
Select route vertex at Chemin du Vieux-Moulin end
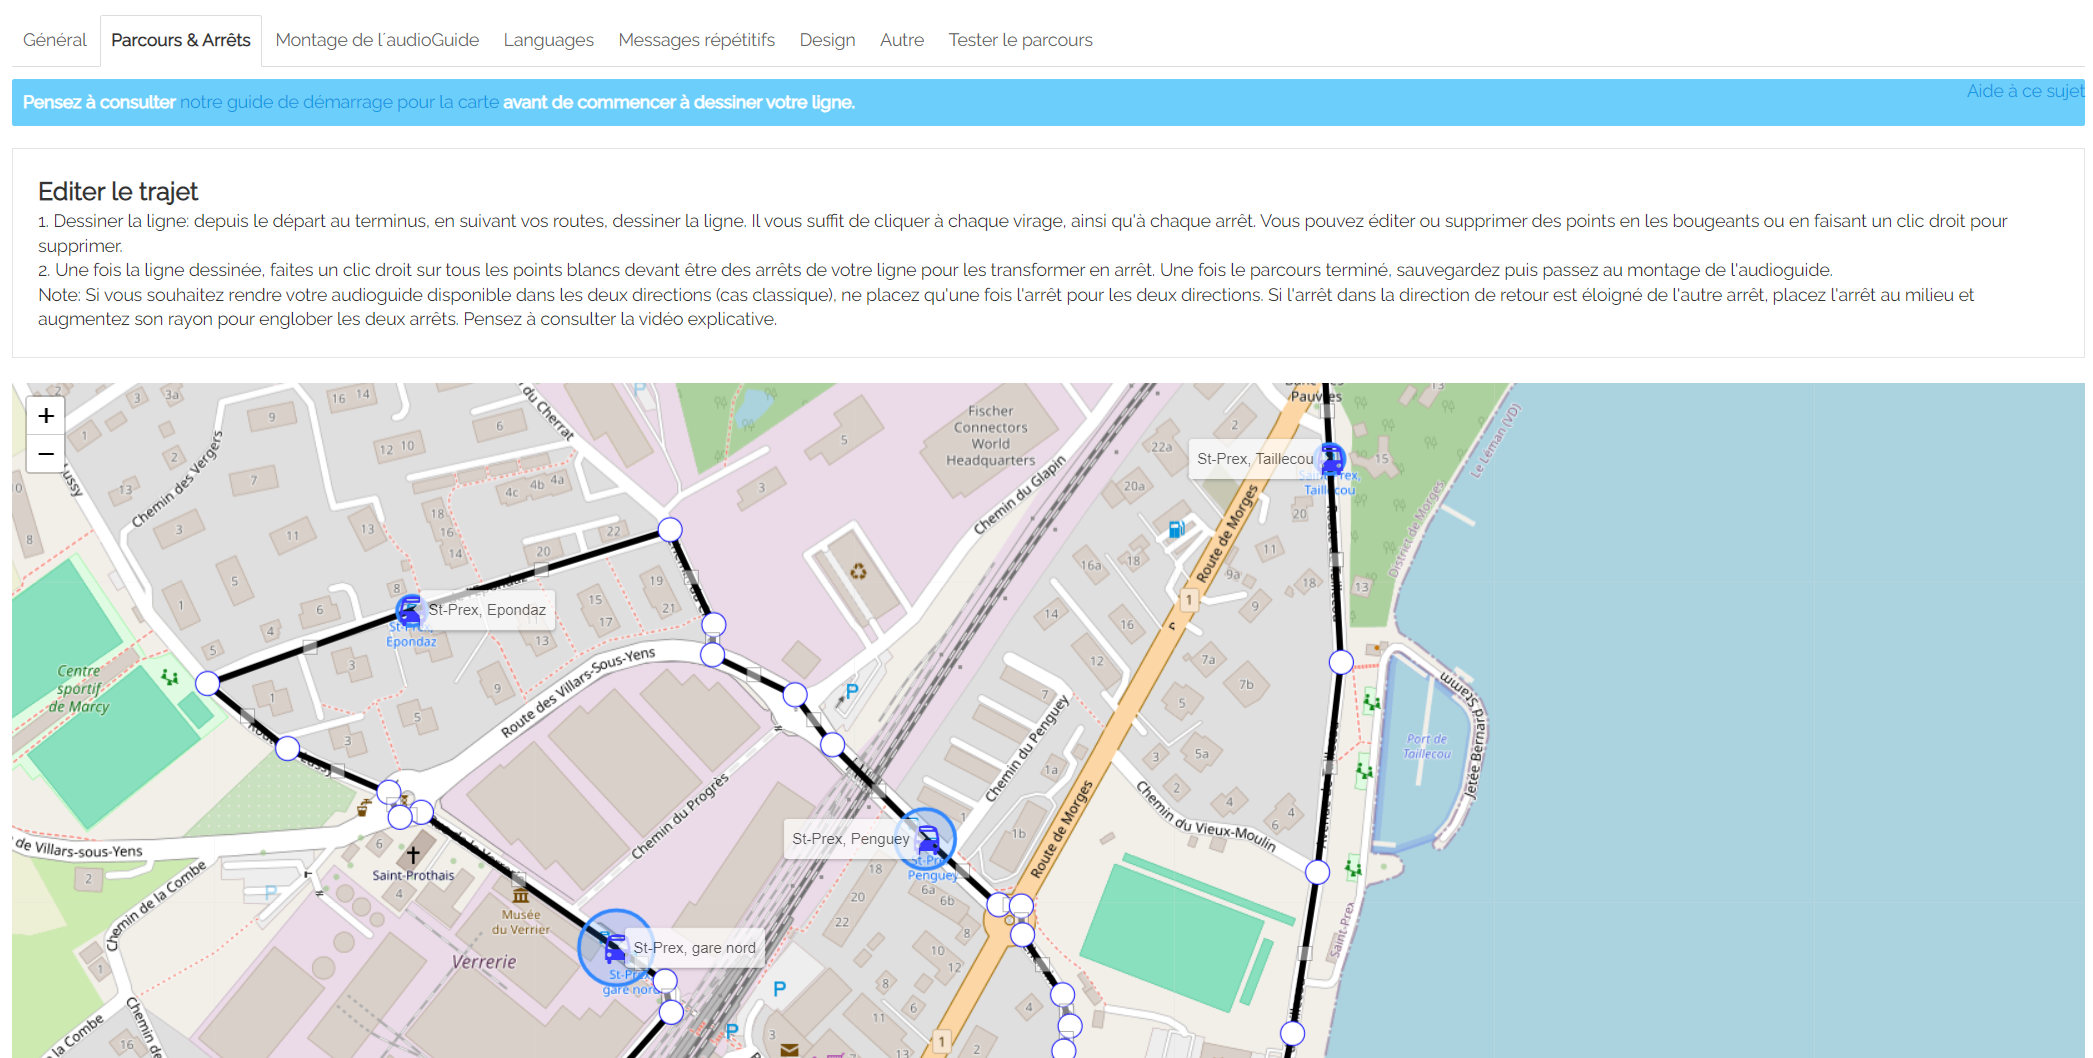[1318, 872]
